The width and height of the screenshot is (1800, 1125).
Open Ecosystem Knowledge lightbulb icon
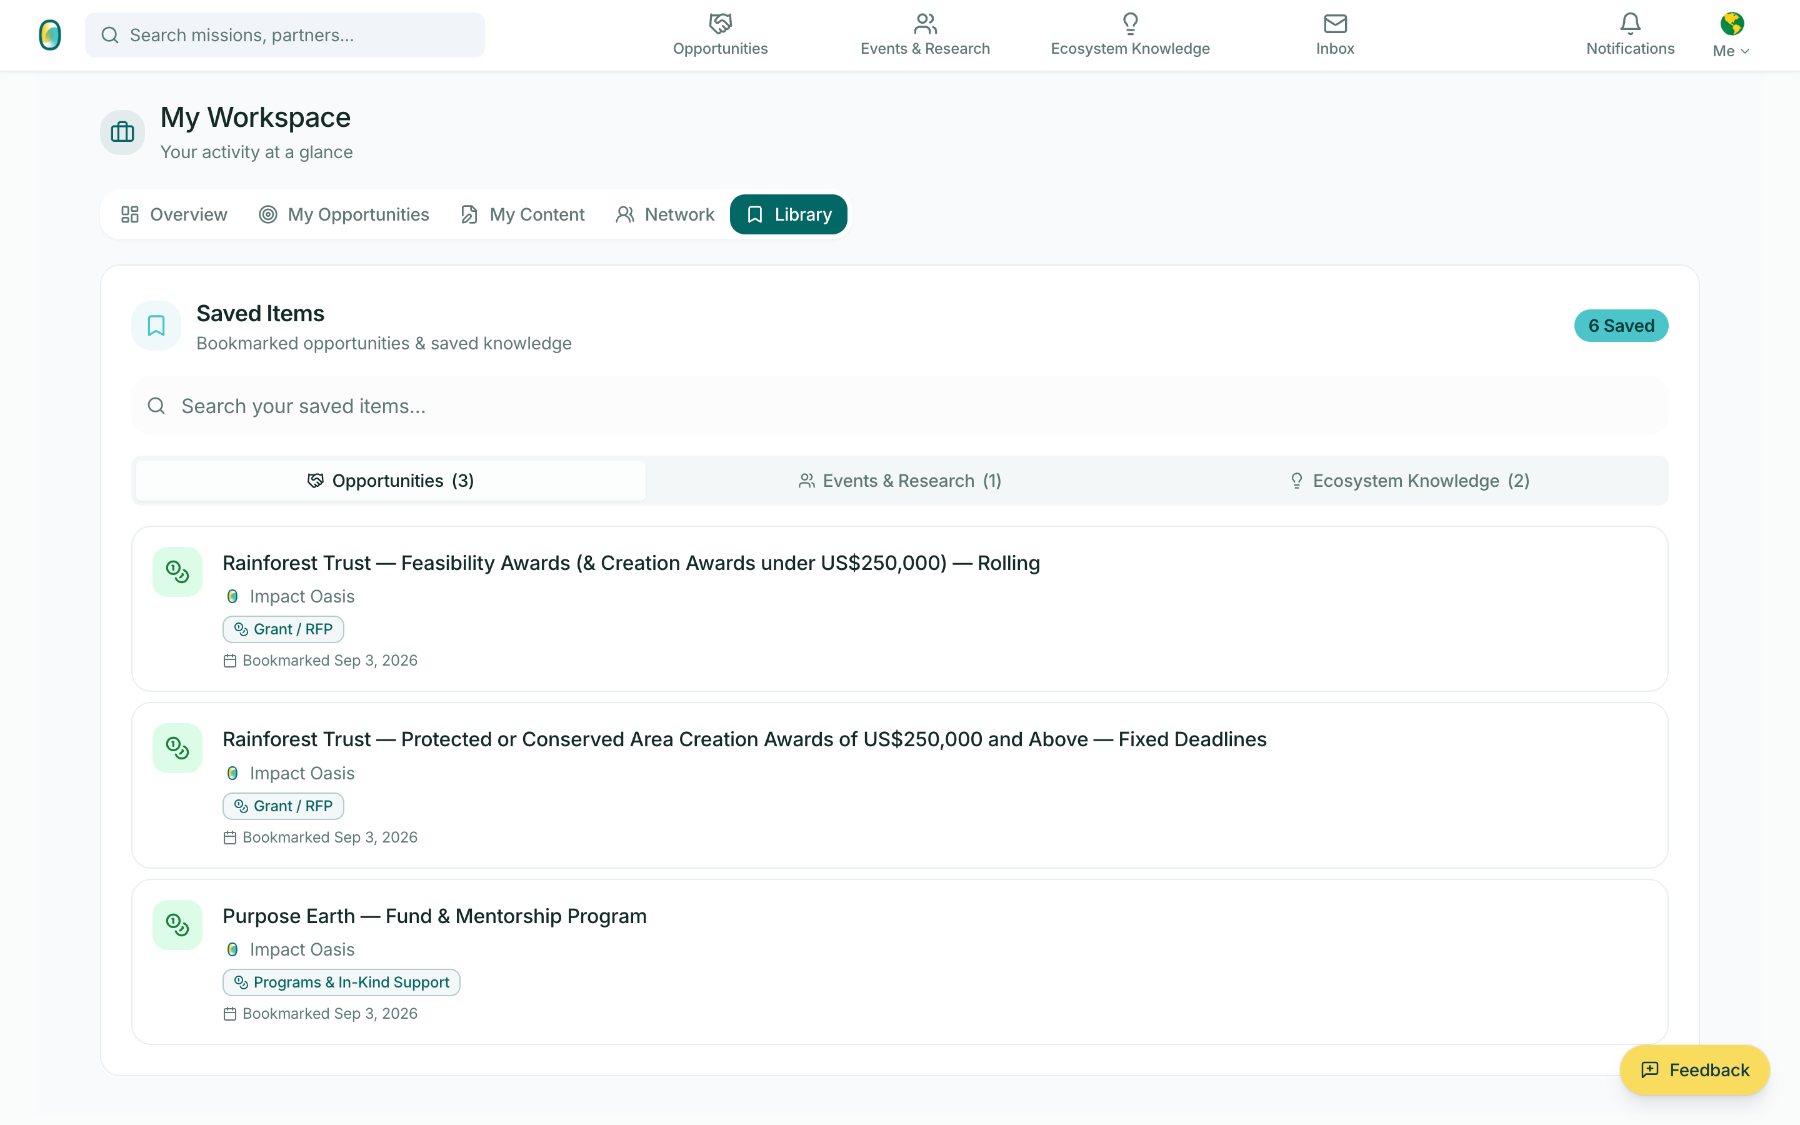coord(1130,23)
